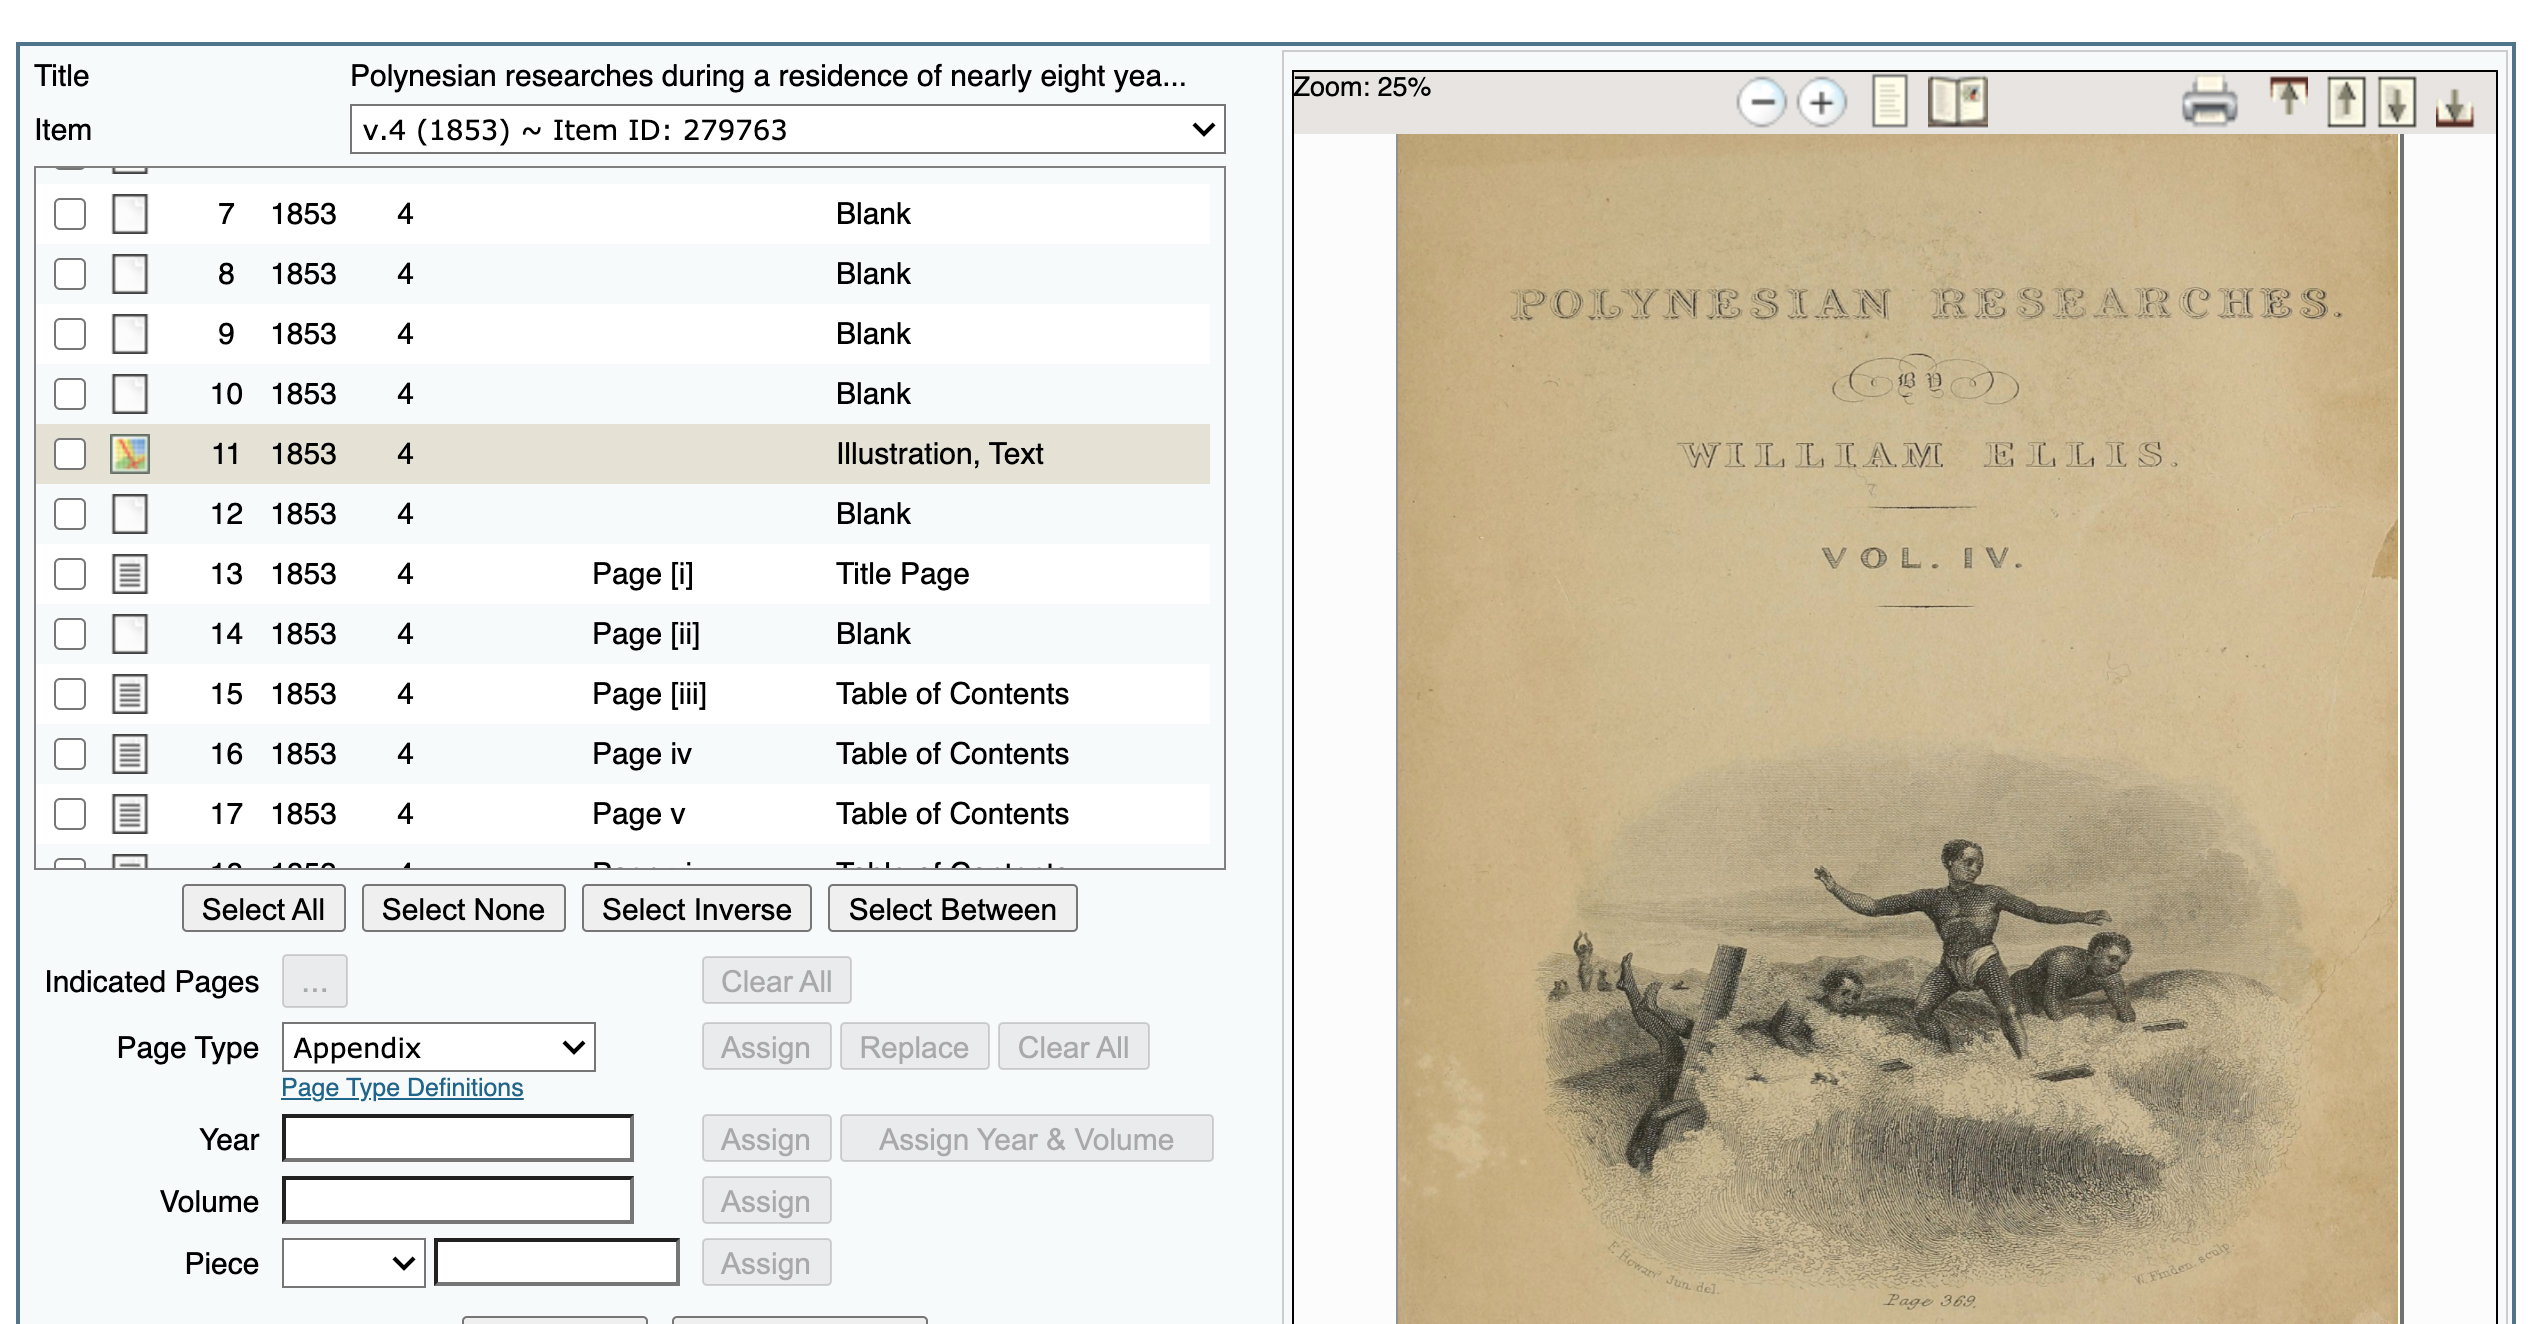
Task: Click the Select Inverse button
Action: click(x=696, y=908)
